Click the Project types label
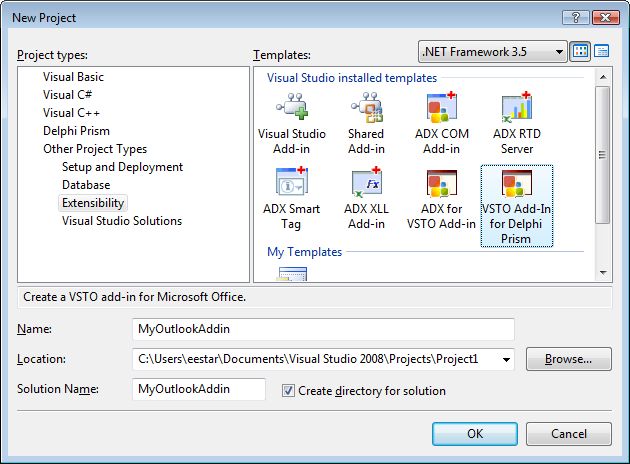 (52, 55)
